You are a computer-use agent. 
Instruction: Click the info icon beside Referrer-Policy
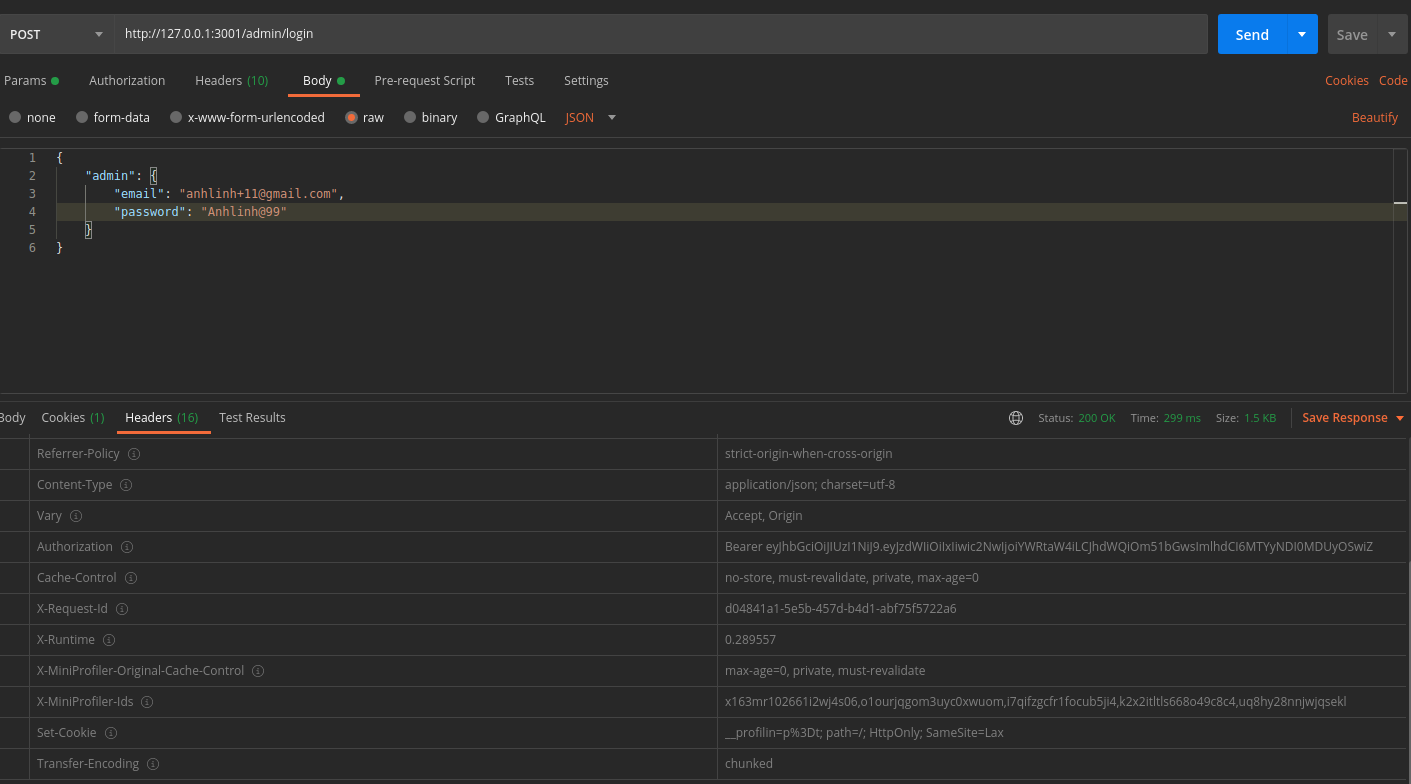click(x=135, y=453)
